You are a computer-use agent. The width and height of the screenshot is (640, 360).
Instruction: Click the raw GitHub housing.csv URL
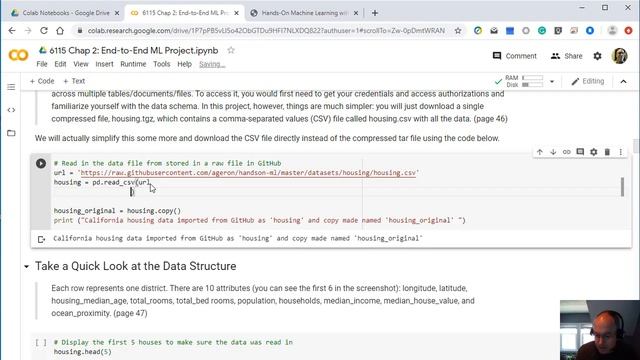pyautogui.click(x=248, y=173)
